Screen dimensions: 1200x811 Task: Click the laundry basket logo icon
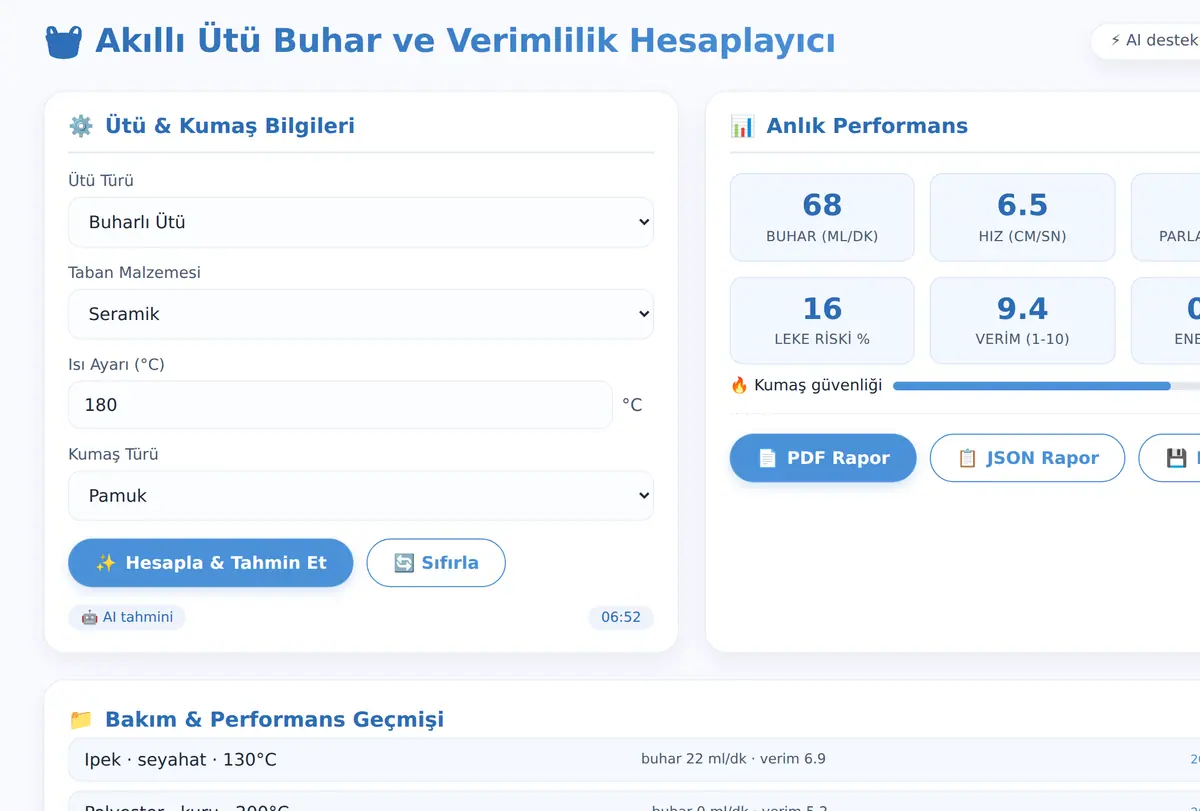[x=64, y=42]
